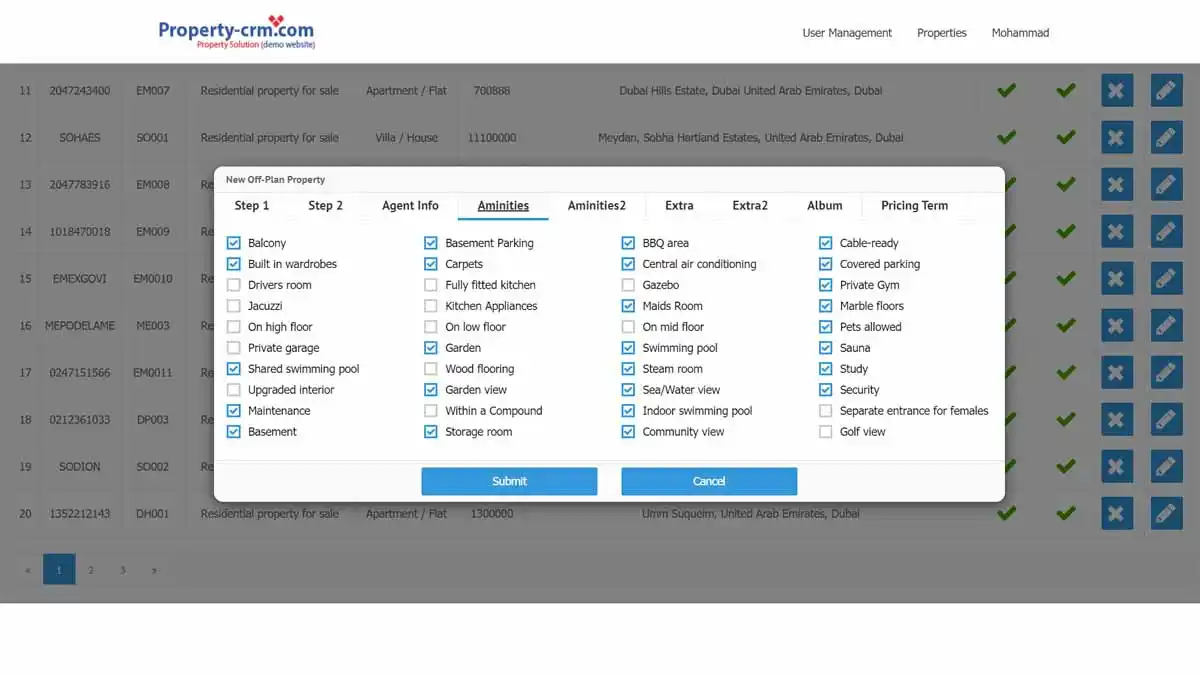Click the edit pencil icon for SOHAES row
This screenshot has width=1200, height=675.
coord(1166,137)
